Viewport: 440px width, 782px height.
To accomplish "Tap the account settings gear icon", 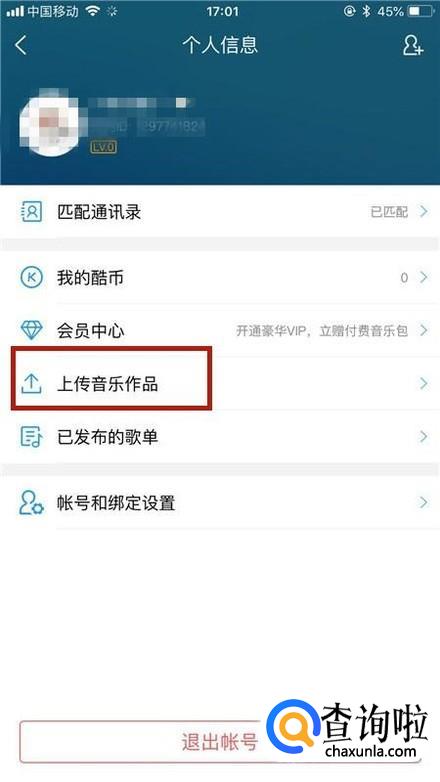I will 31,502.
